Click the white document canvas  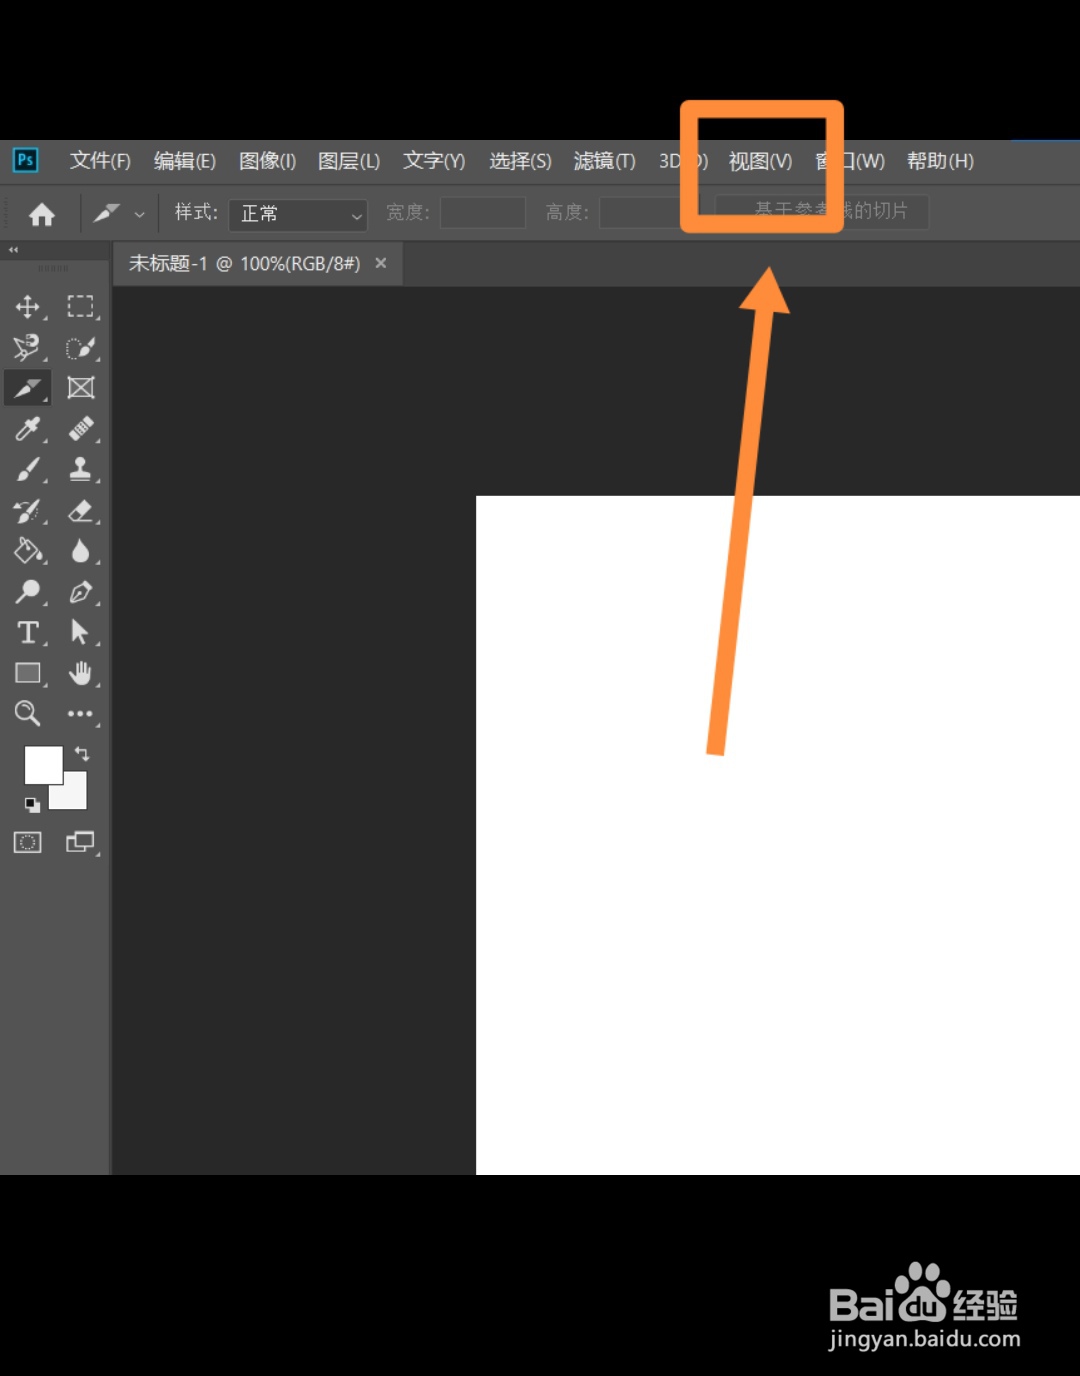coord(778,835)
